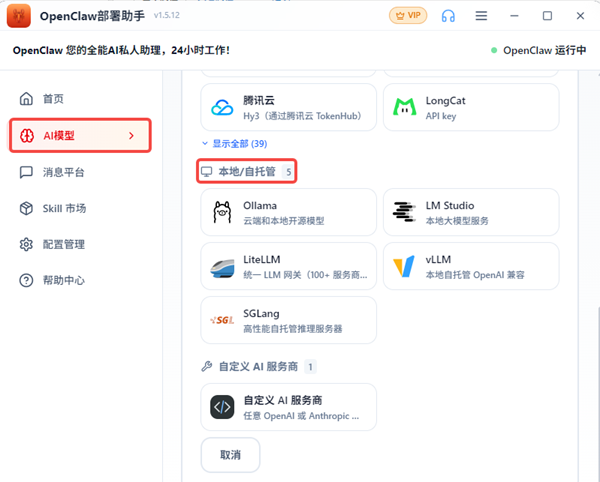Image resolution: width=600 pixels, height=482 pixels.
Task: Click the 本地自托管 OpenAI 兼容 description
Action: tap(475, 275)
